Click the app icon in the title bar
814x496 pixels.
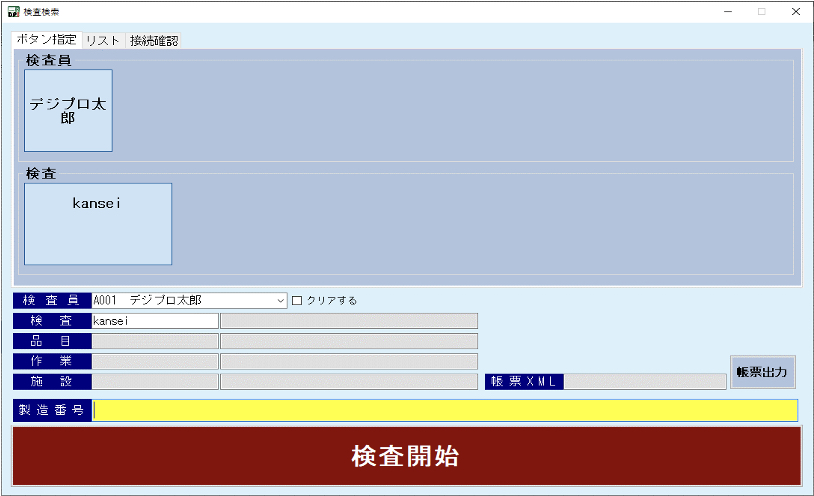(12, 12)
